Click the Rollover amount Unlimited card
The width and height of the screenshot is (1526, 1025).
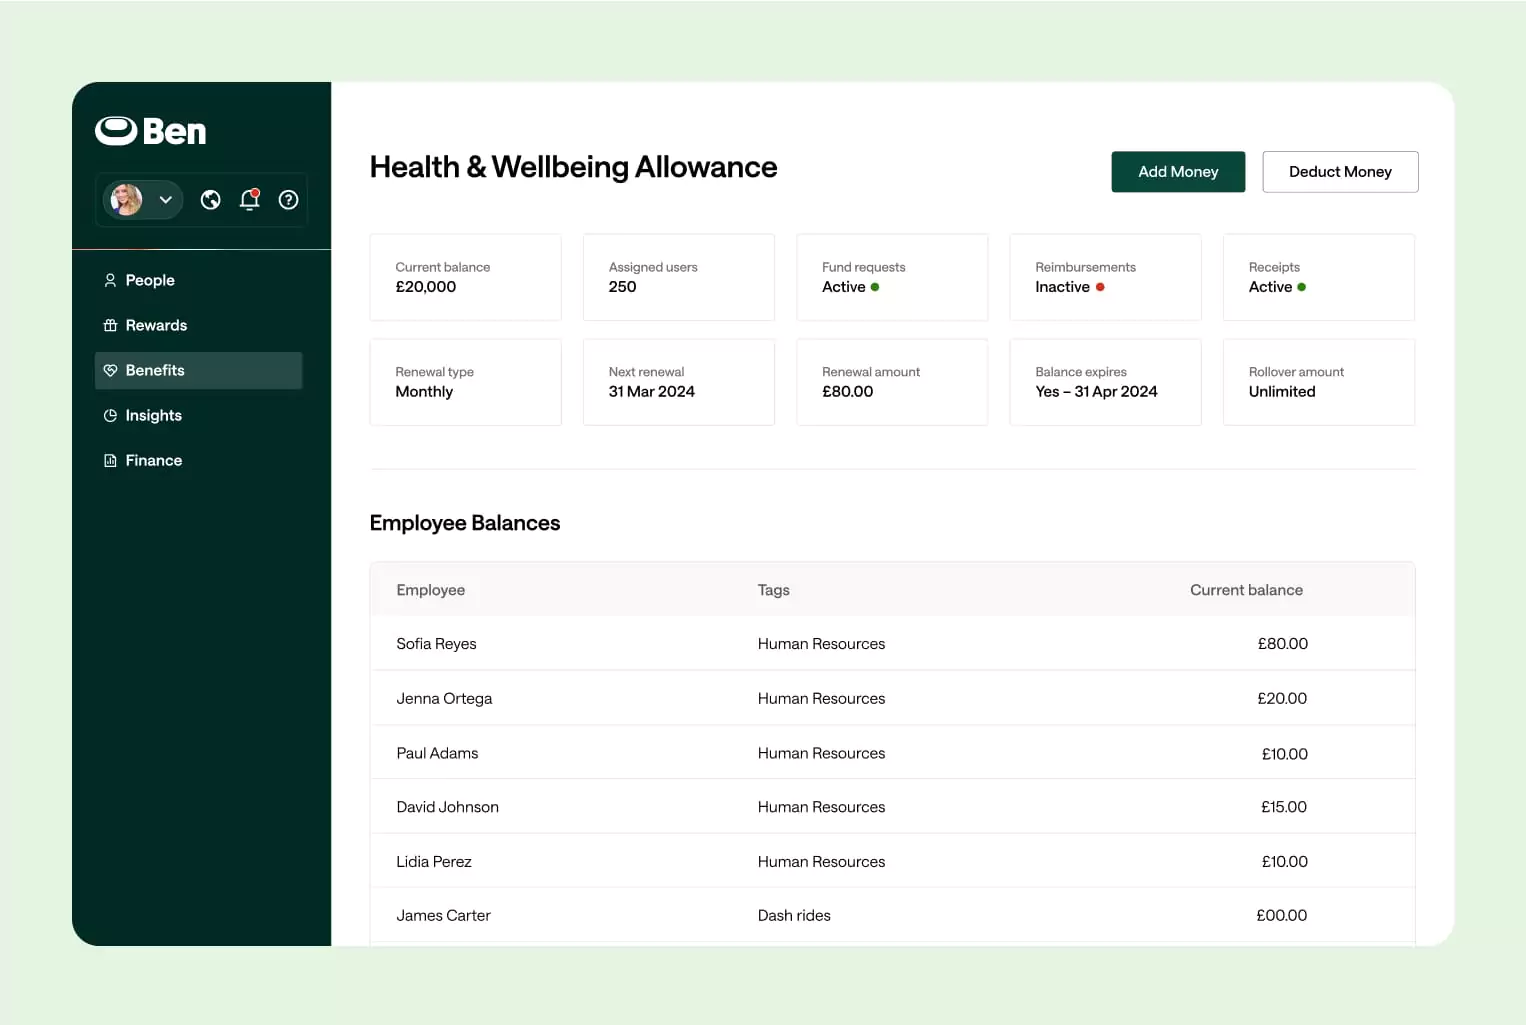pos(1319,382)
